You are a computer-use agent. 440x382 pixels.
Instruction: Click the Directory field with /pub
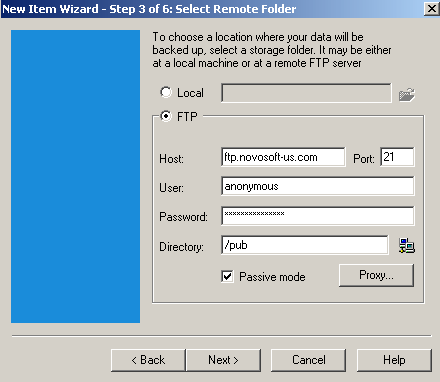pos(305,245)
